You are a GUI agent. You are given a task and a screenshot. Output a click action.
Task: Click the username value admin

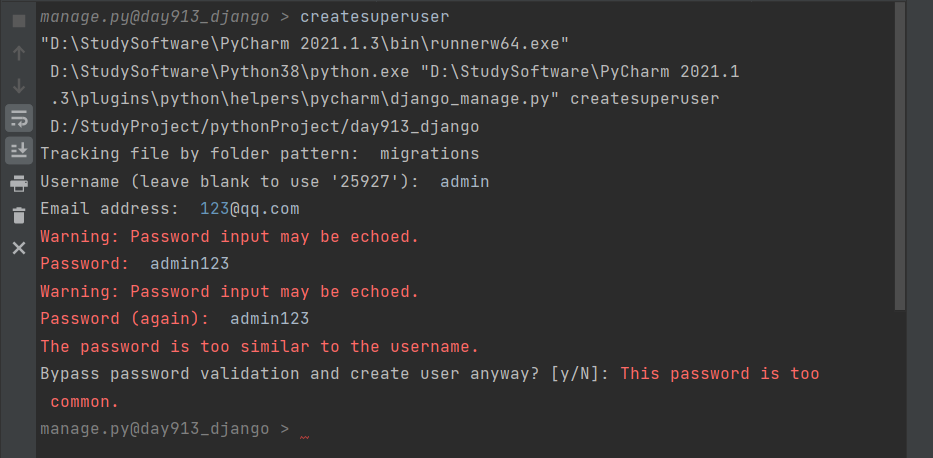[464, 182]
